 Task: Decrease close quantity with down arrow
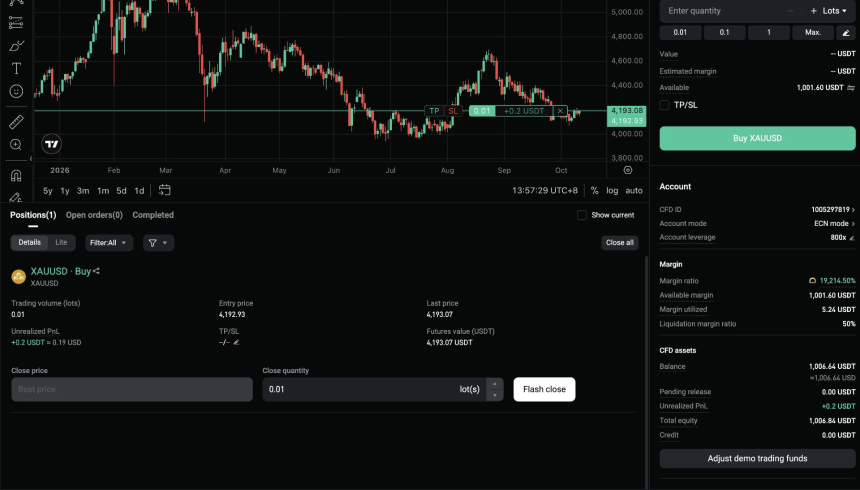point(495,395)
